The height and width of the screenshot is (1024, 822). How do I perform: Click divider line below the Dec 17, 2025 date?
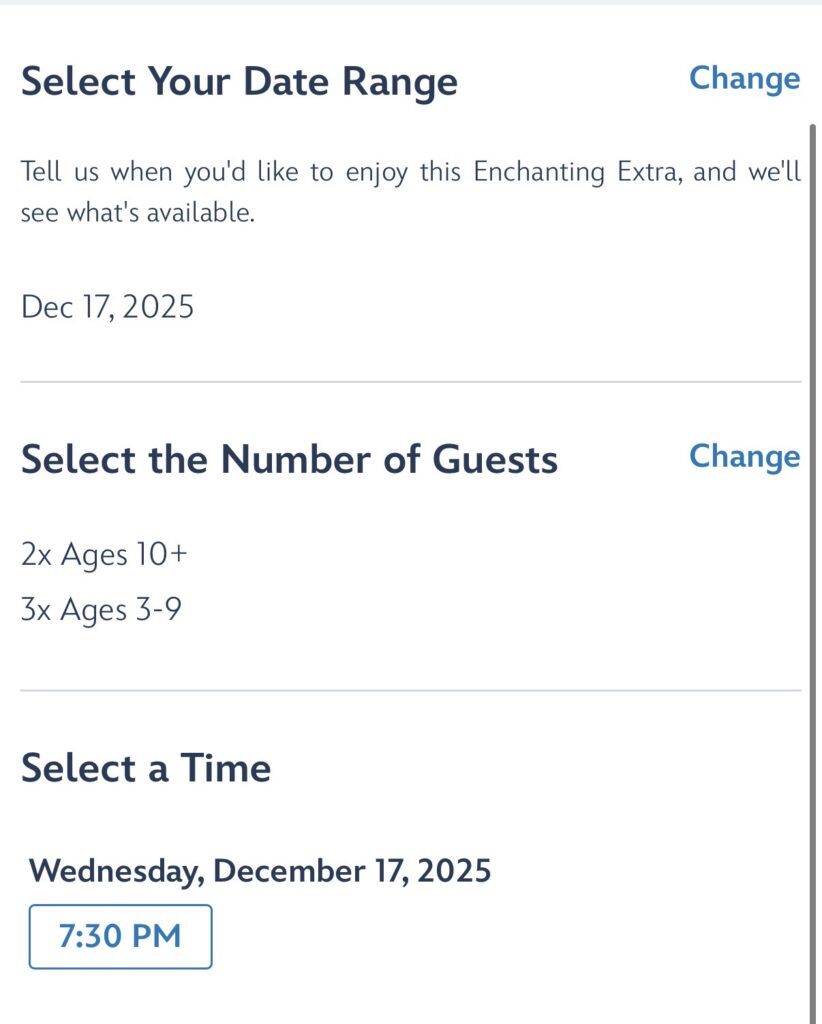tap(410, 382)
